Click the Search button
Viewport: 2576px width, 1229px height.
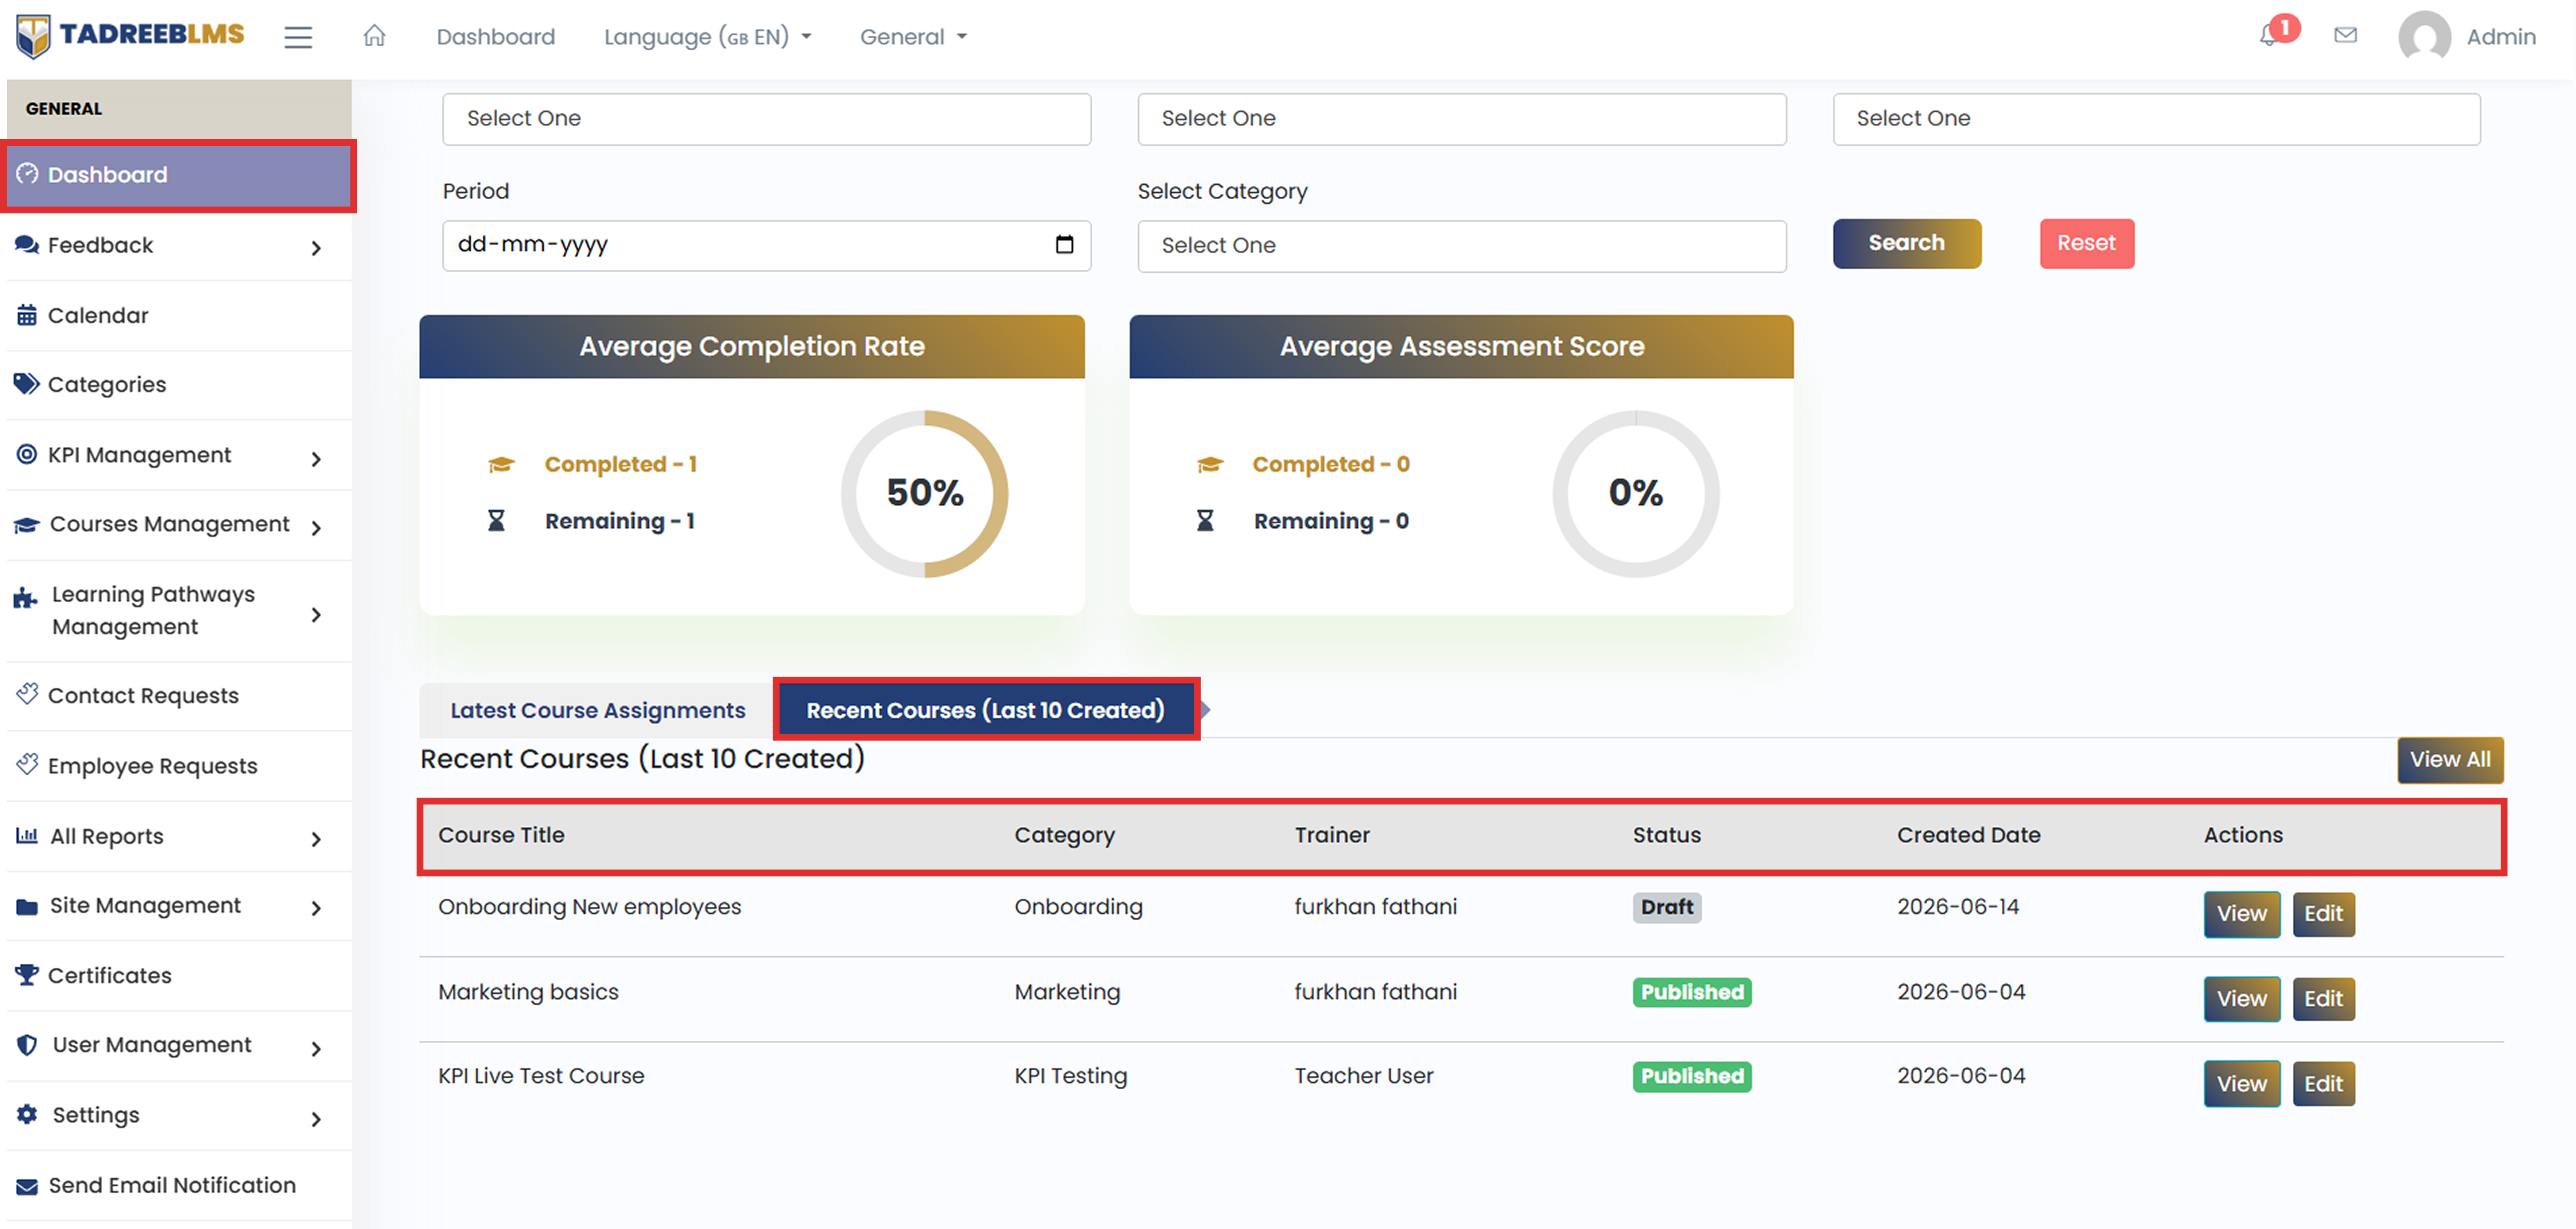click(1906, 243)
